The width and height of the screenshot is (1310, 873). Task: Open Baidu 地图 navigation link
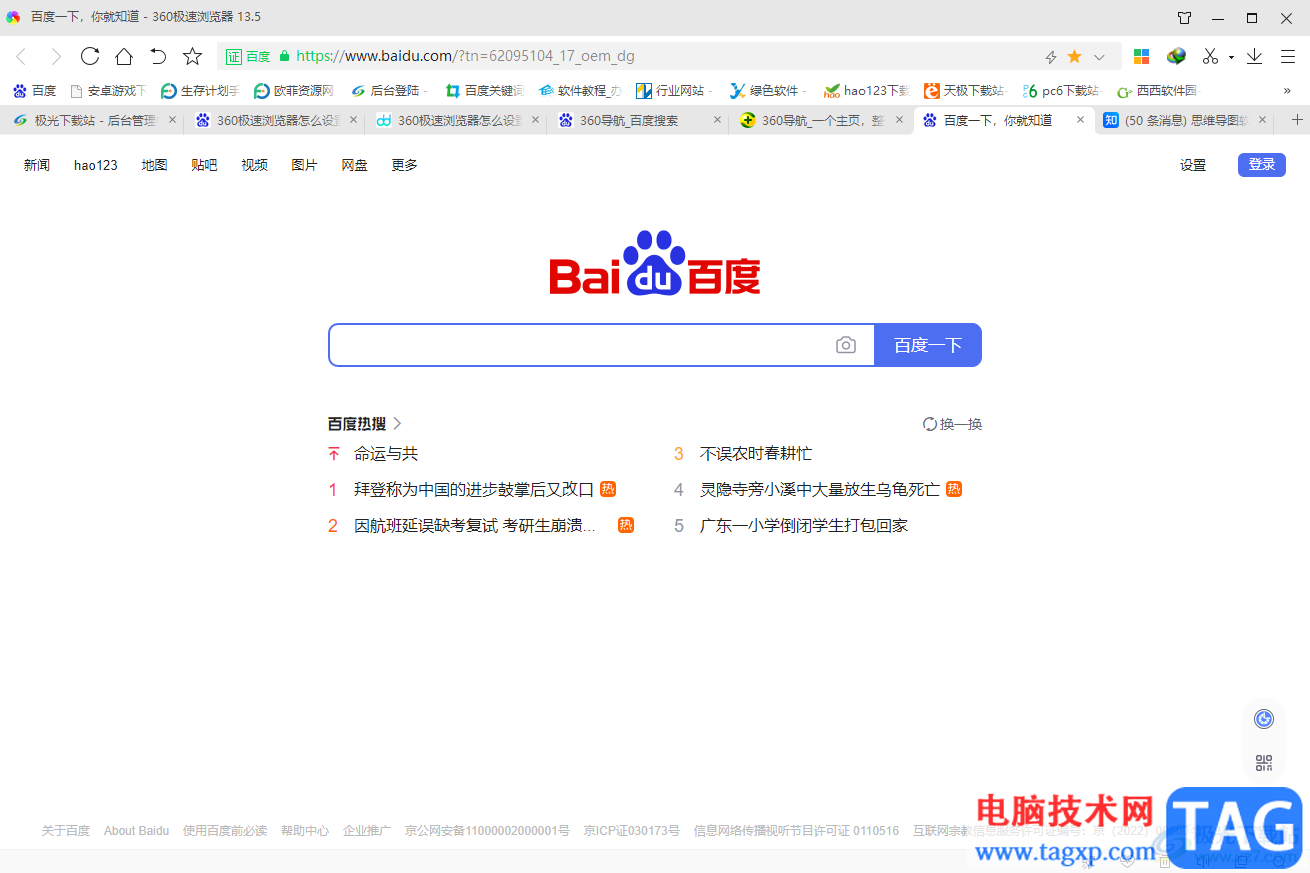coord(154,165)
